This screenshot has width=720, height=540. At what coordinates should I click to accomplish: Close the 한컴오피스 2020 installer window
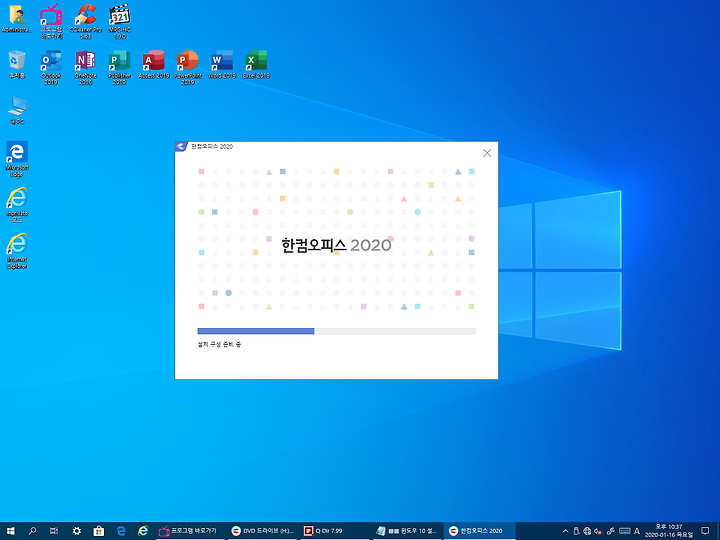[487, 153]
